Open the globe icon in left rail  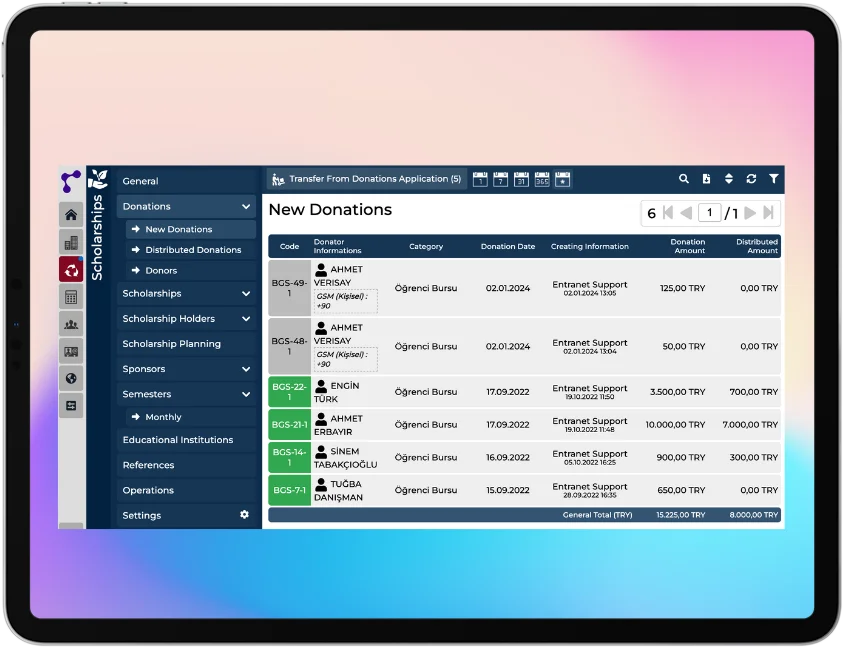[x=71, y=378]
